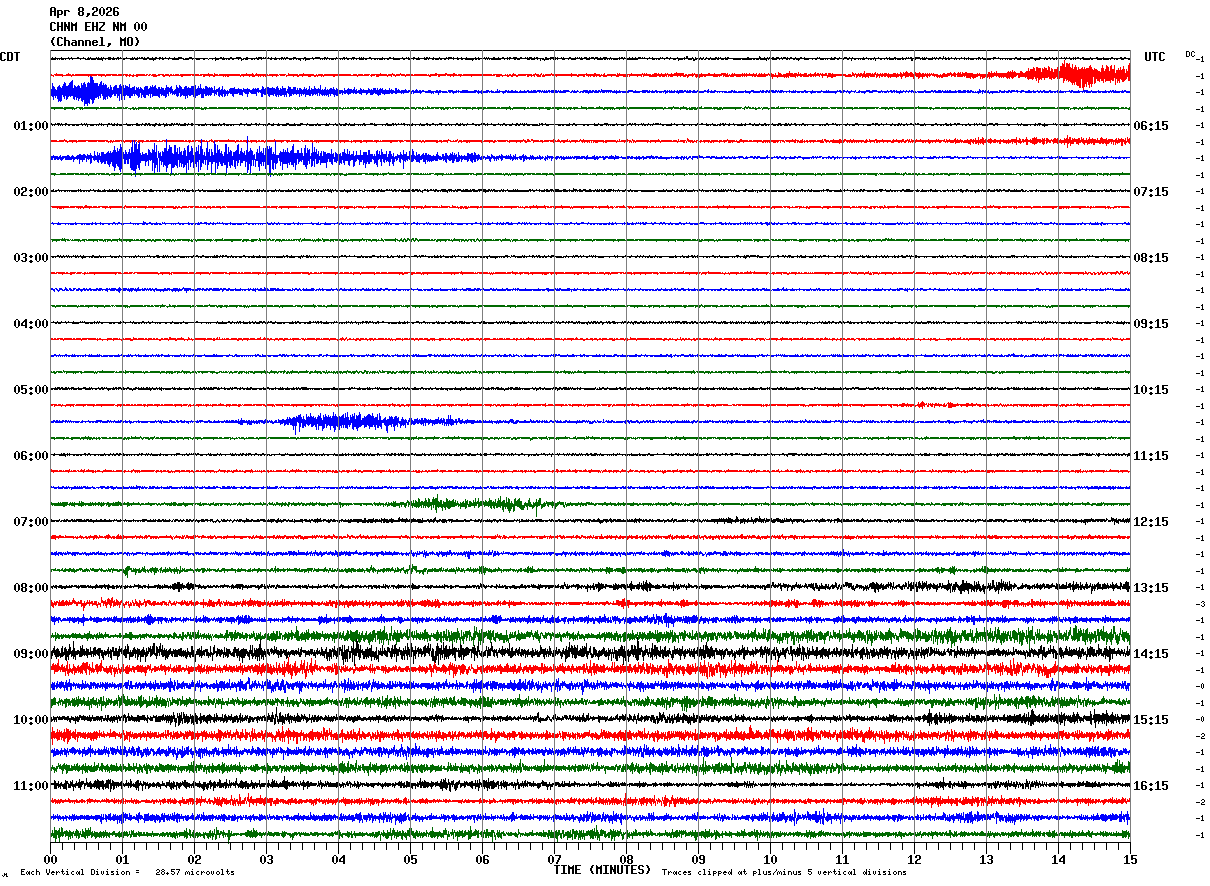This screenshot has height=886, width=1210.
Task: Click the 06:15 UTC time label
Action: coord(1151,125)
